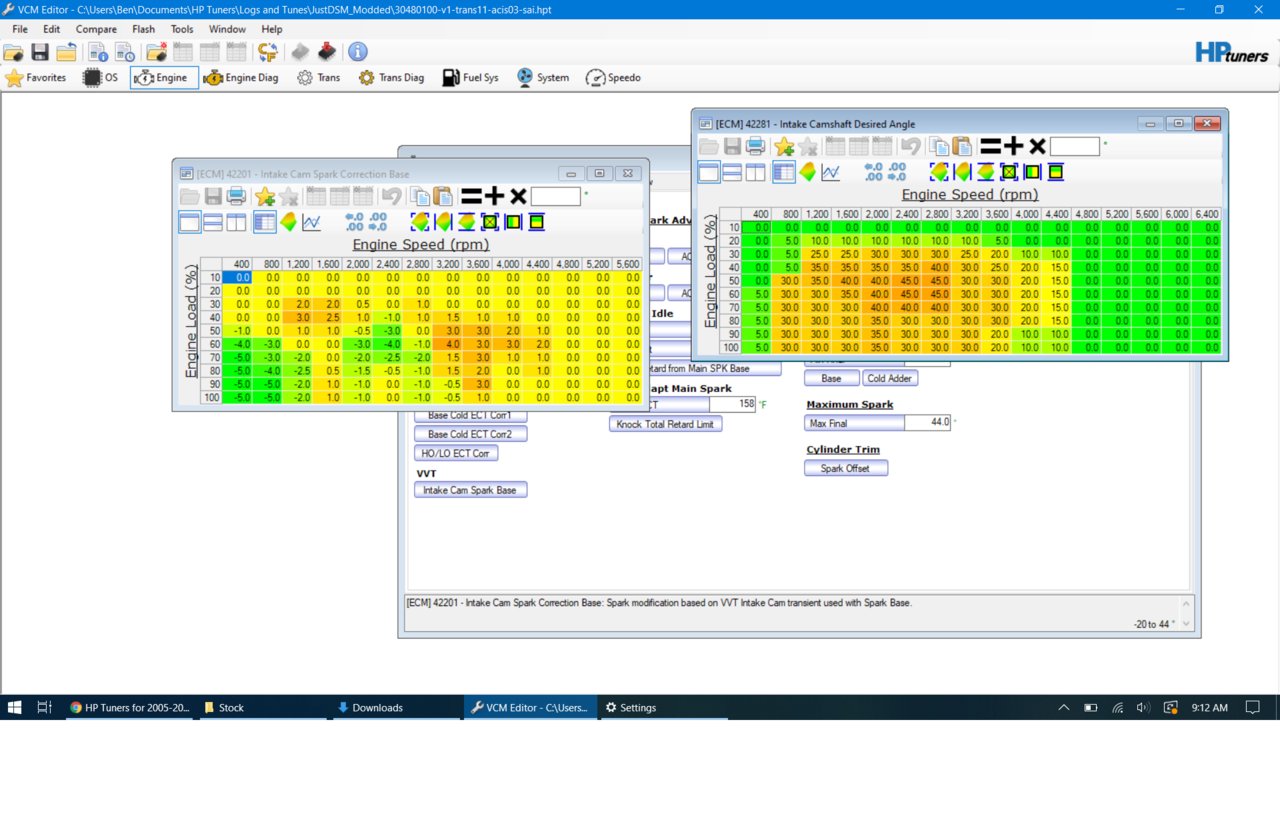This screenshot has height=832, width=1280.
Task: Open the File menu
Action: [x=20, y=29]
